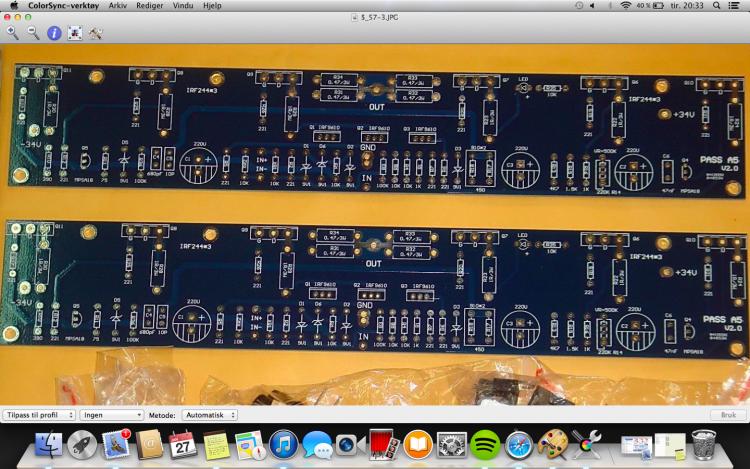Click the Time Machine menu bar icon
The height and width of the screenshot is (469, 750).
click(579, 6)
